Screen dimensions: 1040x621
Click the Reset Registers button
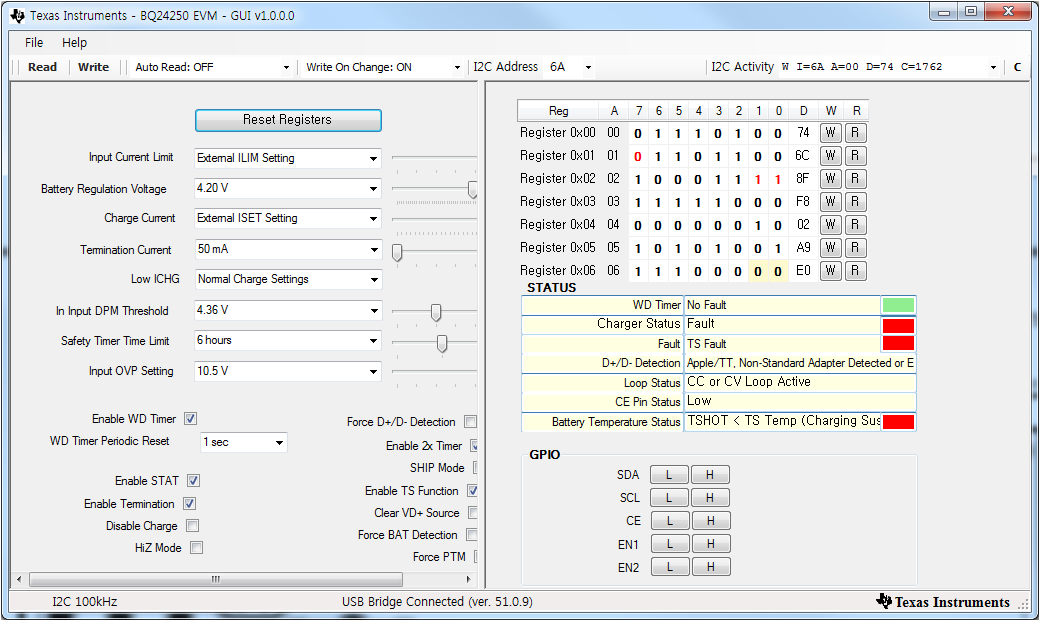[x=288, y=120]
